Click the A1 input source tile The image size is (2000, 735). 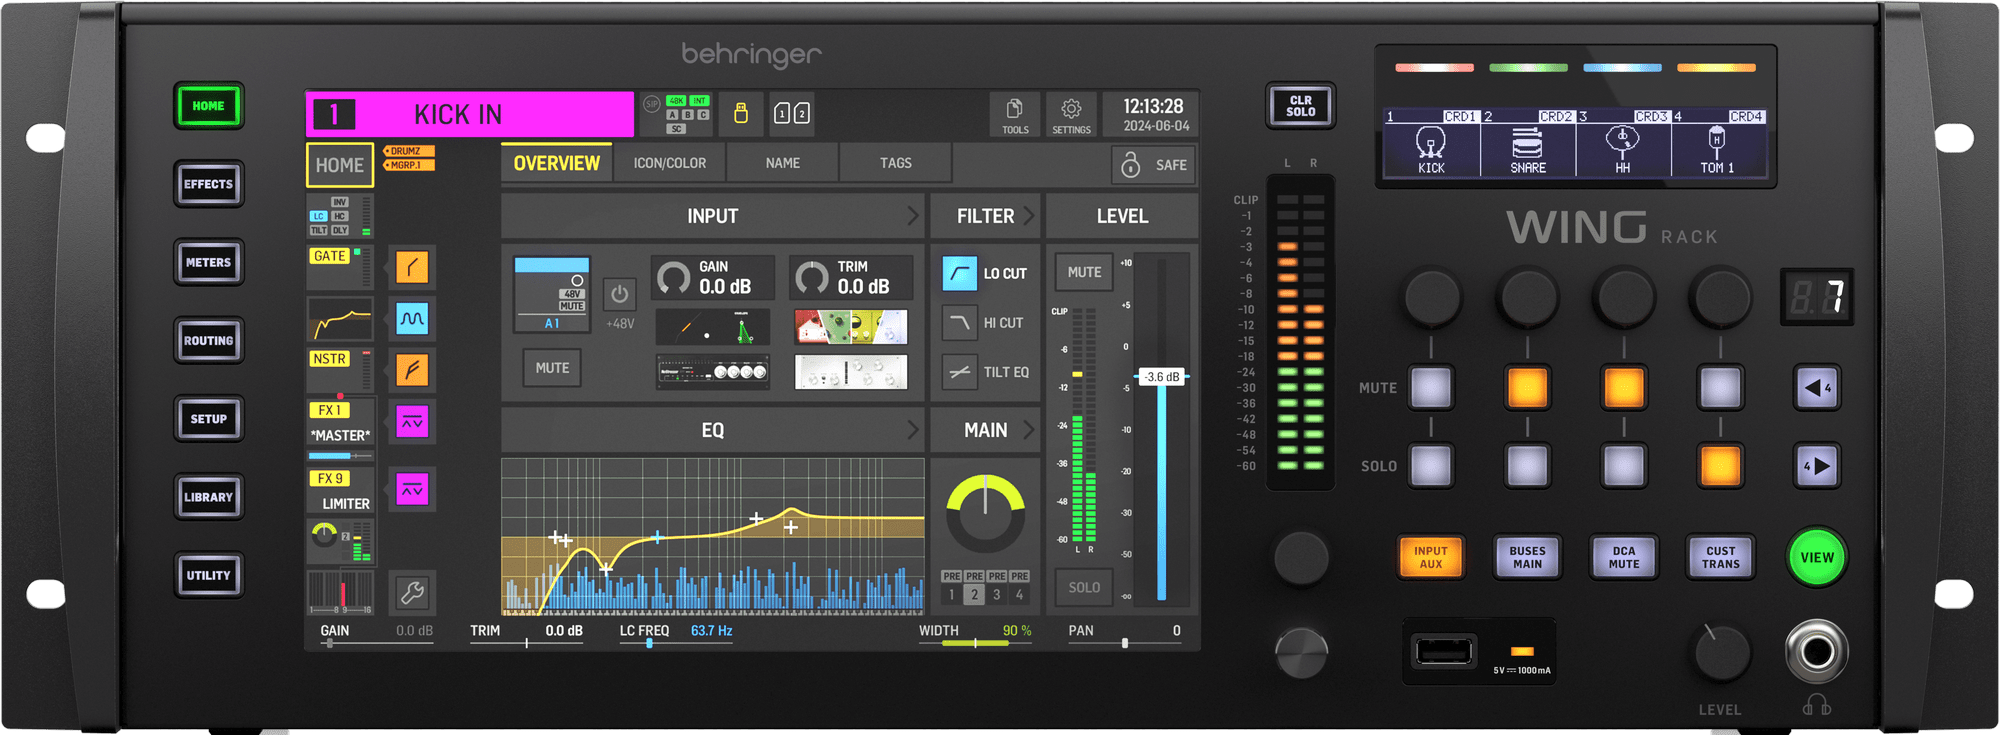552,294
